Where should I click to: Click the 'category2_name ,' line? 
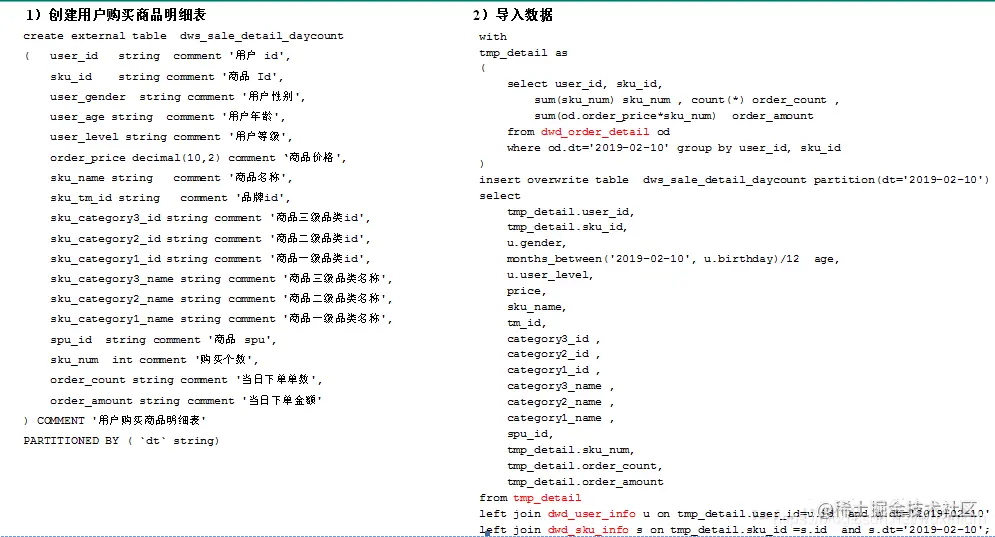tap(560, 402)
